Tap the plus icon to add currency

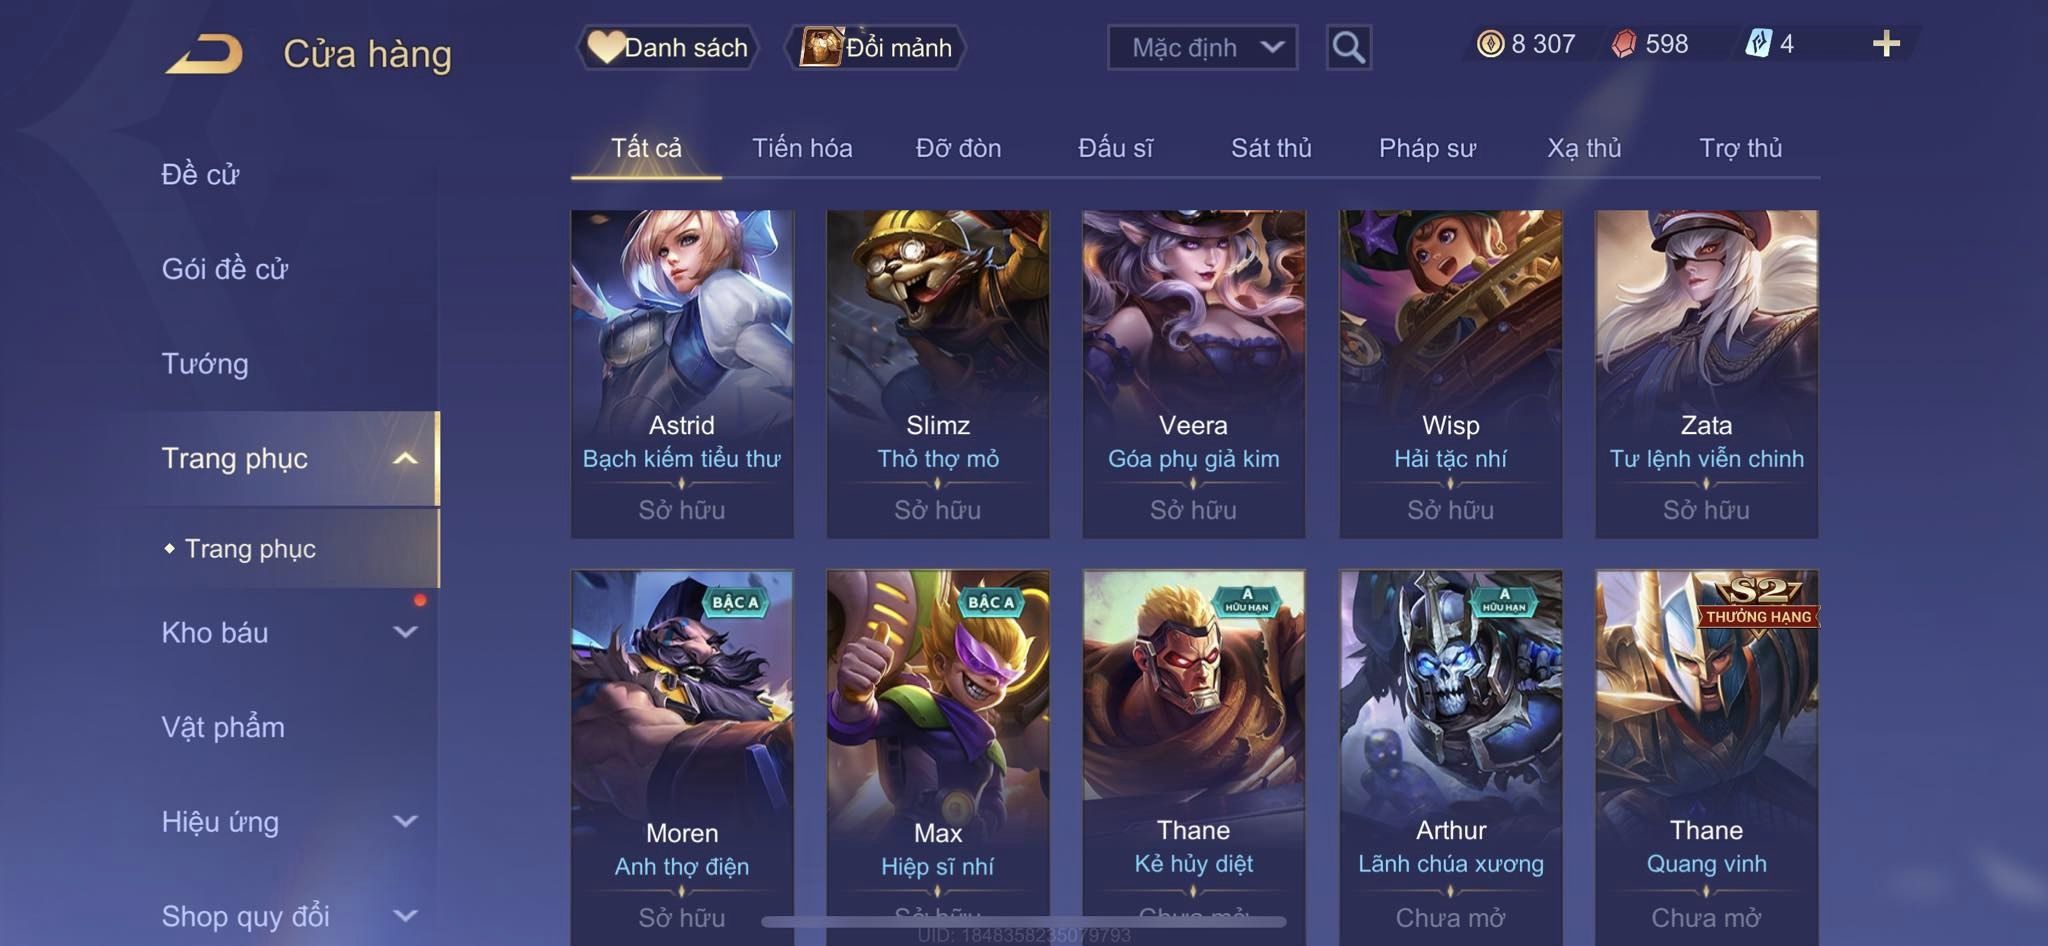1886,44
